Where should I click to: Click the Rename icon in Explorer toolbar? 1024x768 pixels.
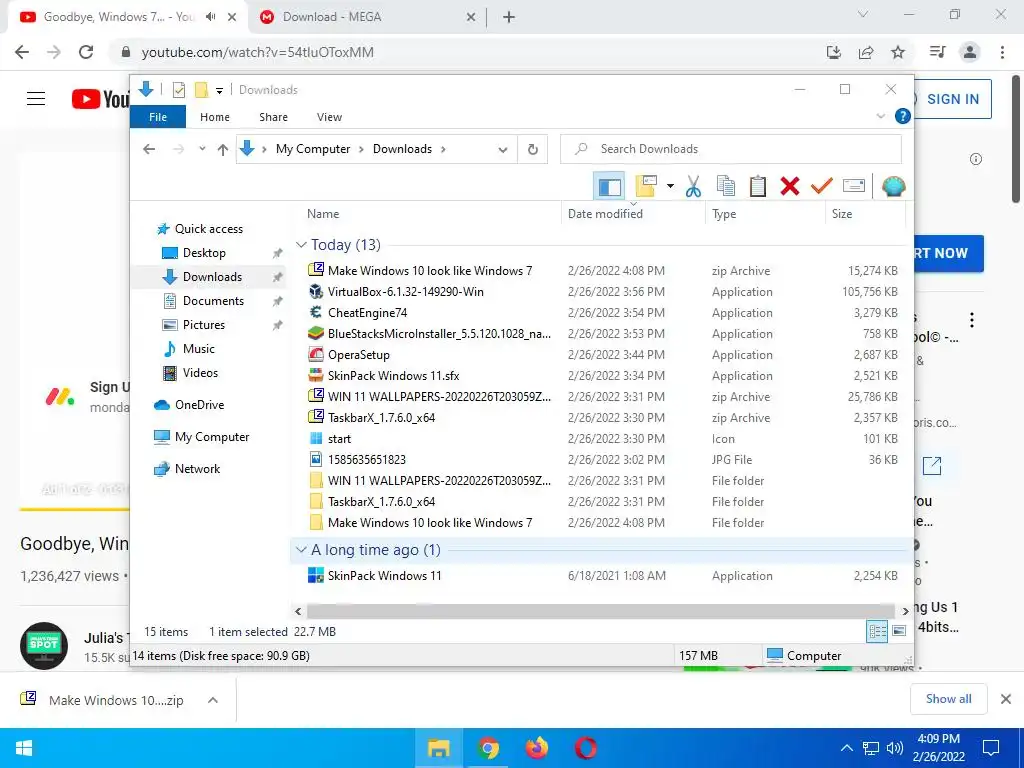click(854, 187)
